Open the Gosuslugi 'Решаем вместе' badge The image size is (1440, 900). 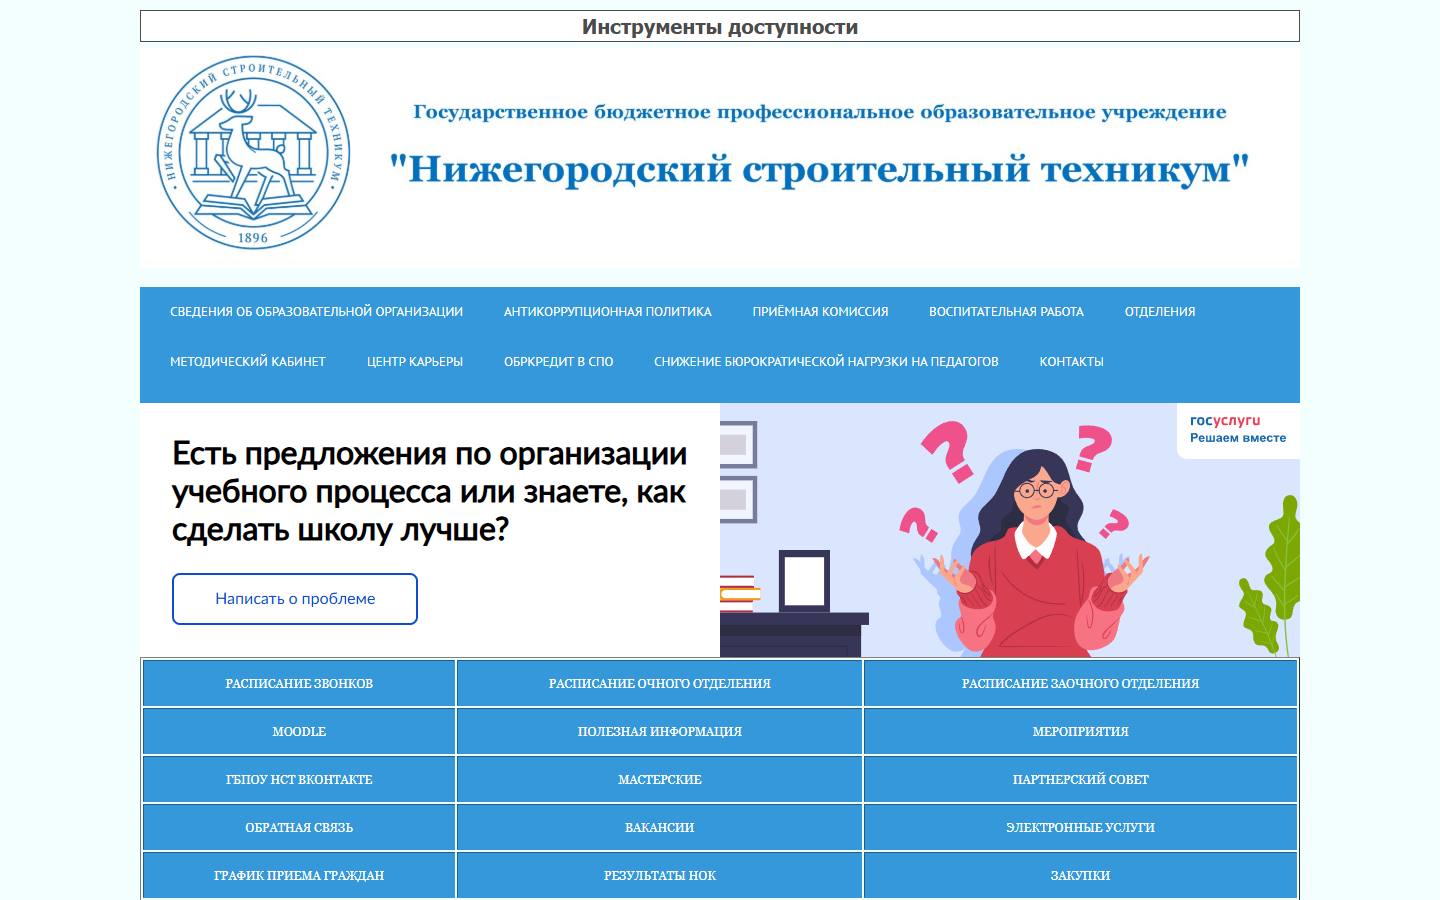click(x=1238, y=431)
